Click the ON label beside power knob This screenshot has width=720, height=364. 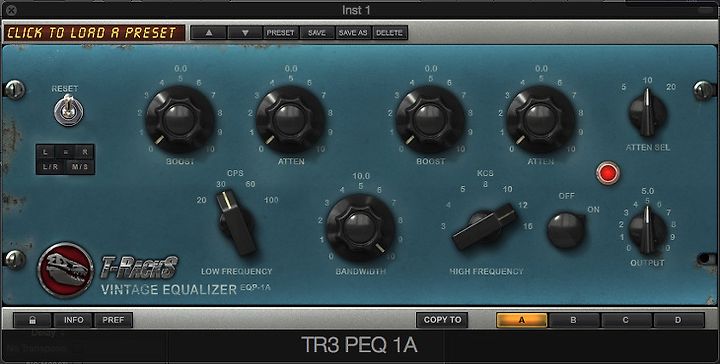[x=593, y=209]
